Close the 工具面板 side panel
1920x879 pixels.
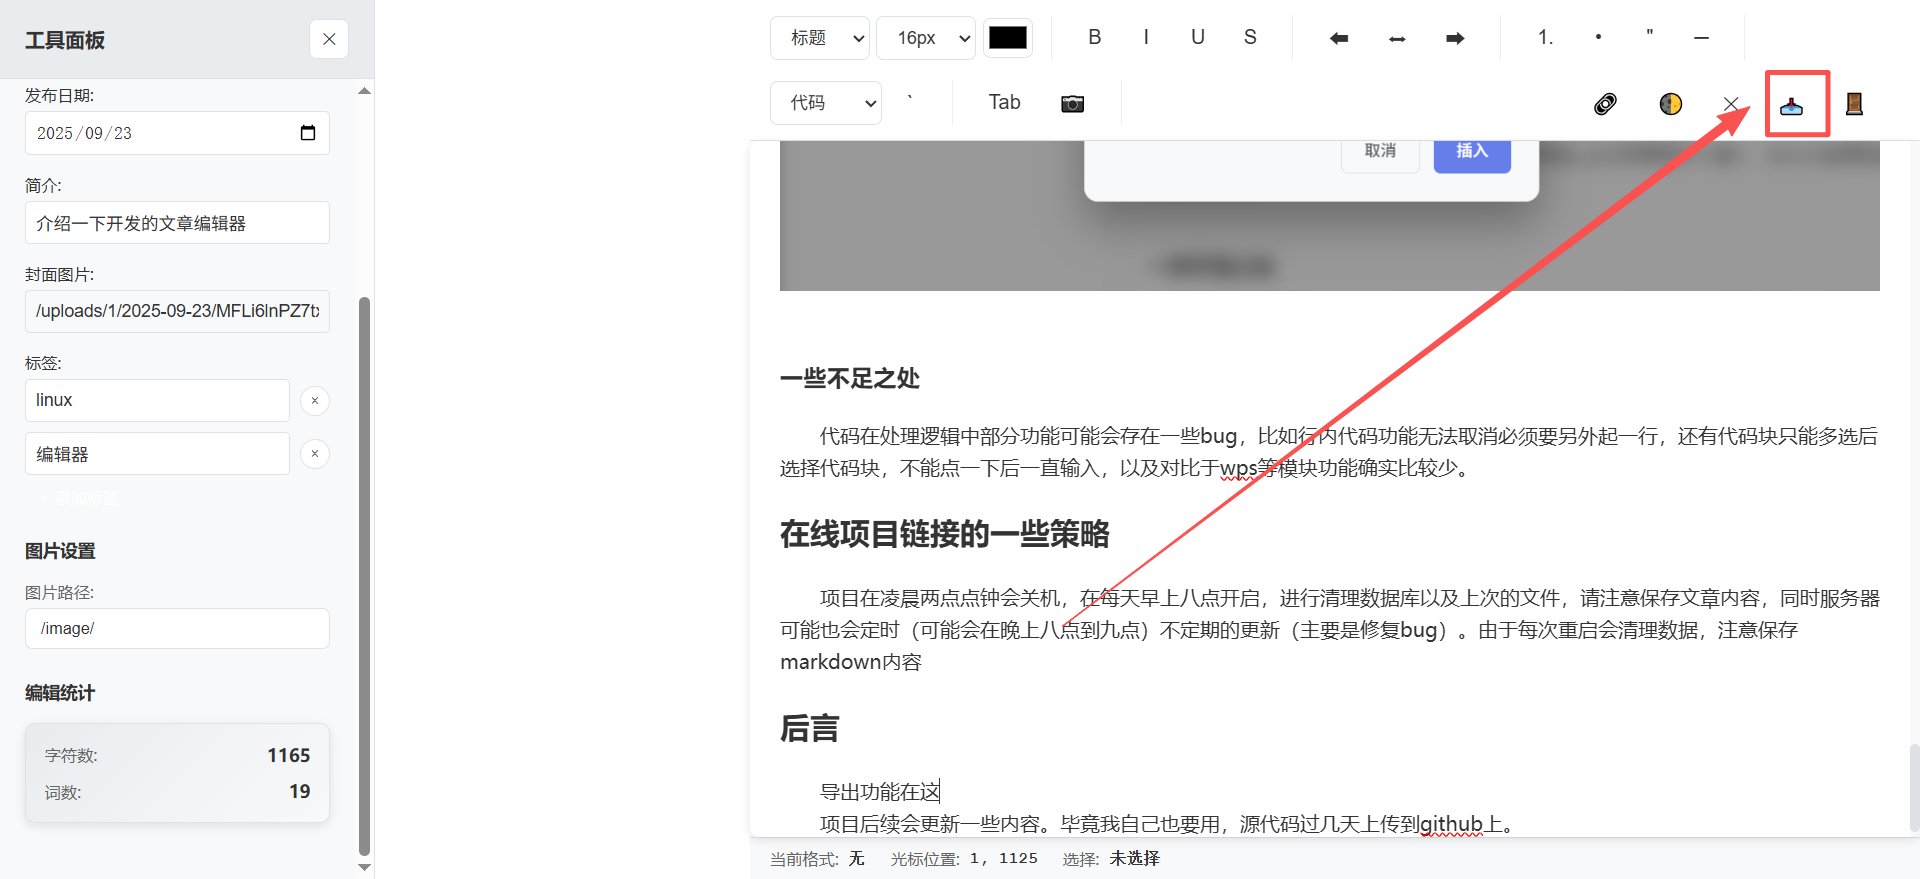tap(329, 39)
